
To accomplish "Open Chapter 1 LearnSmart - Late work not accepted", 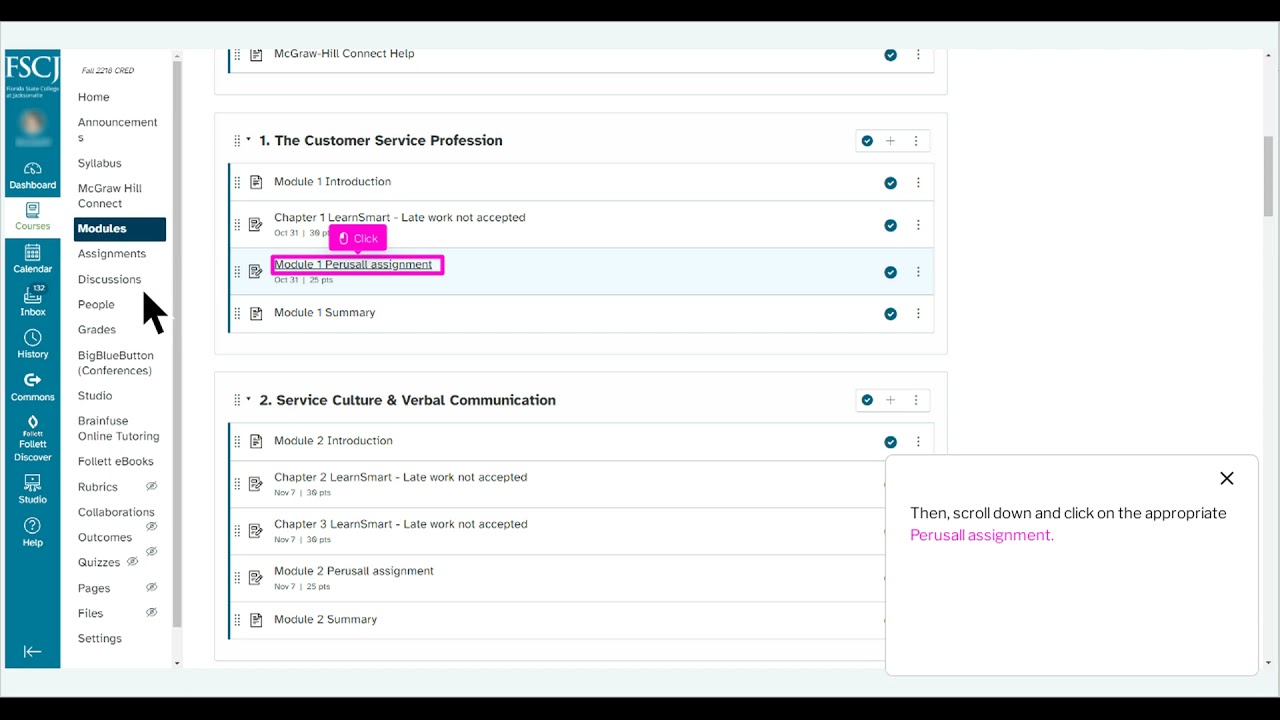I will (400, 218).
